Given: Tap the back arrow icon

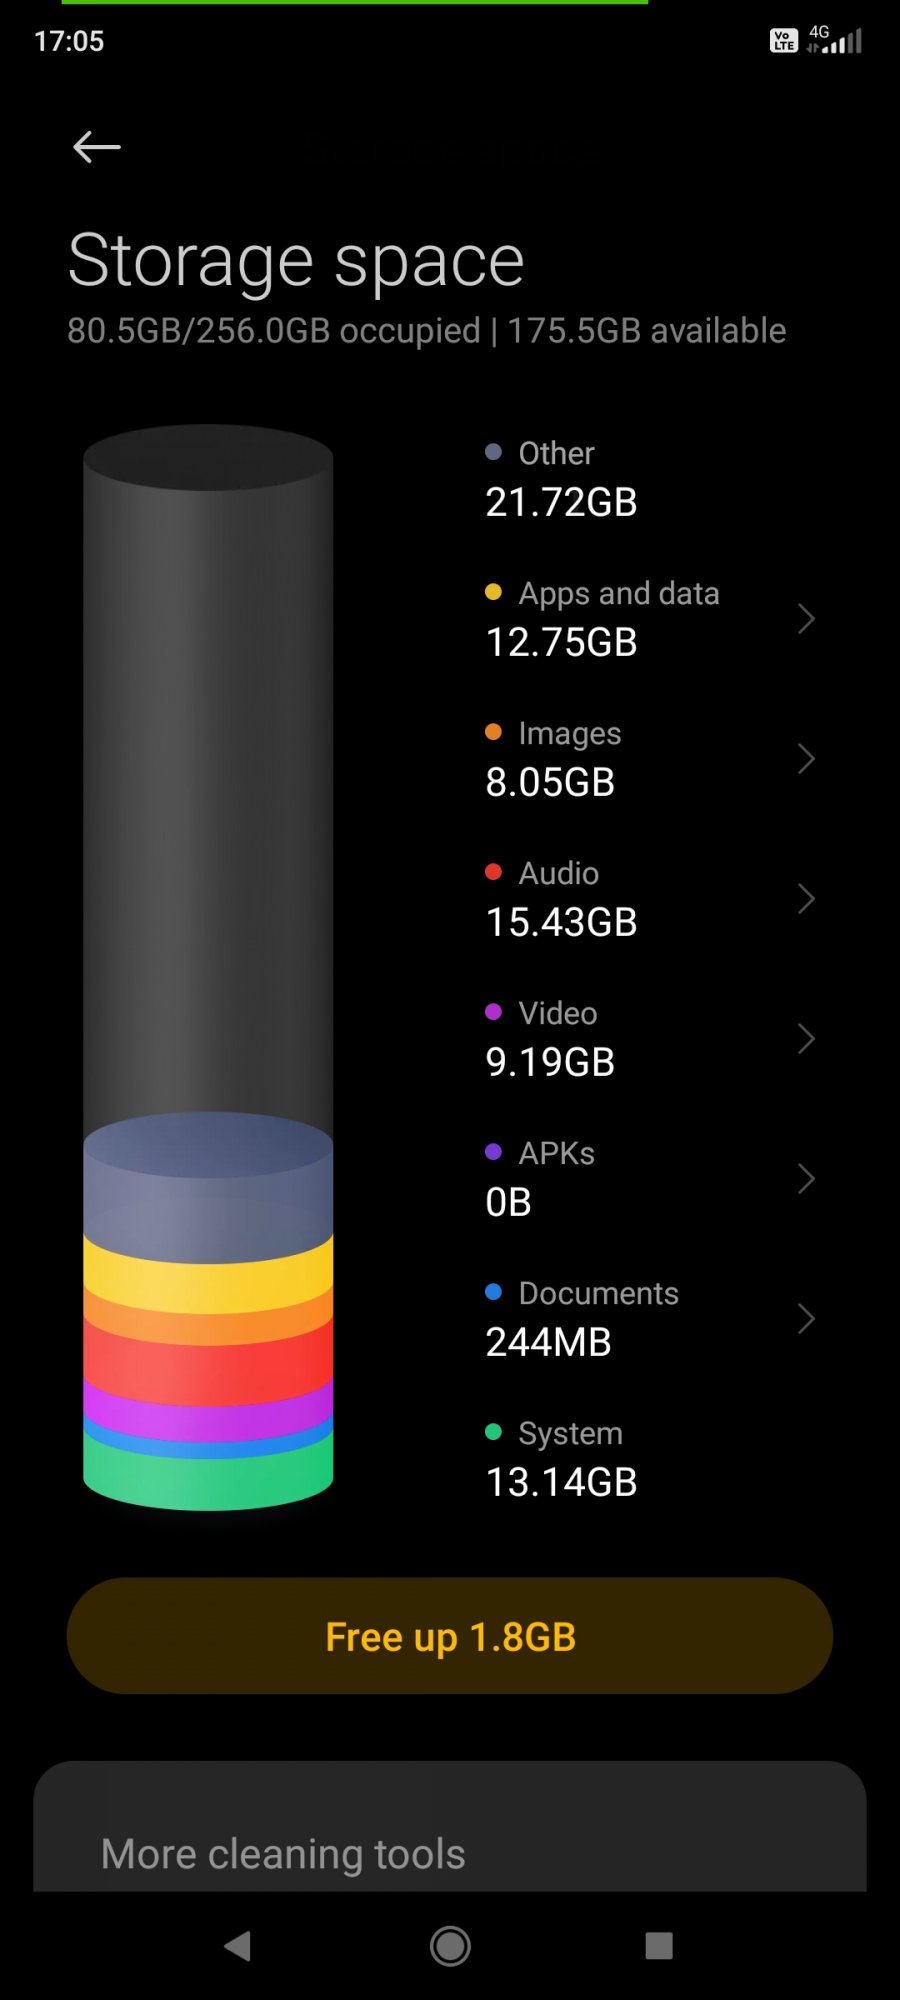Looking at the screenshot, I should pyautogui.click(x=97, y=147).
